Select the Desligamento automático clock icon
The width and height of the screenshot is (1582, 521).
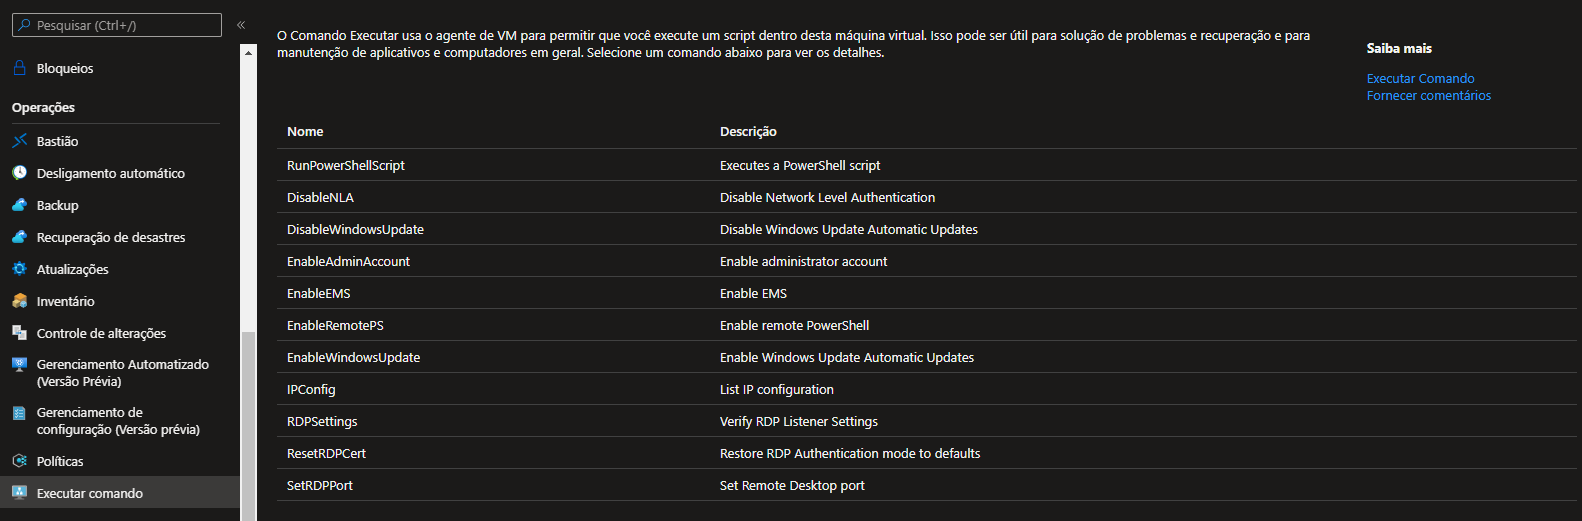pos(19,173)
